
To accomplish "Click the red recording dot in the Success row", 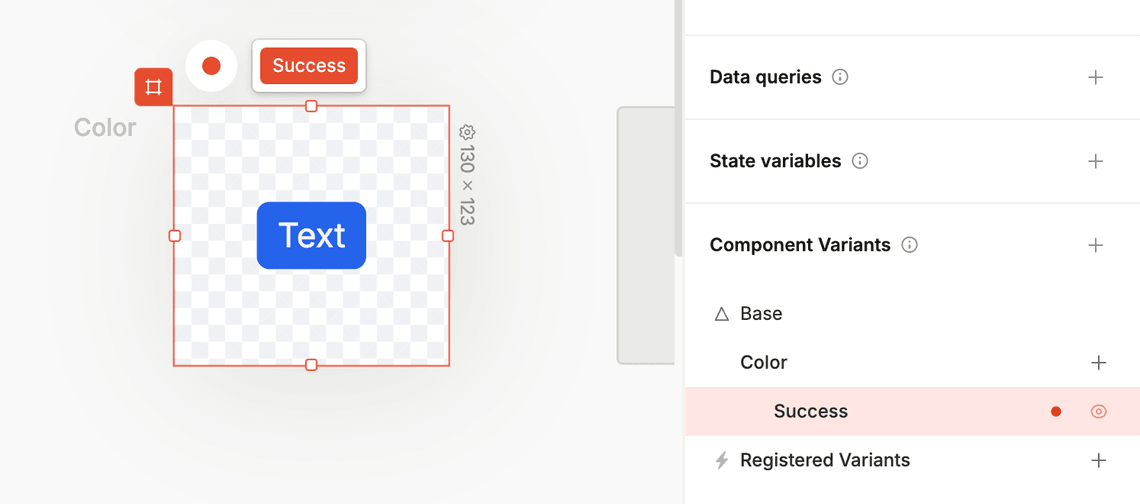I will point(1056,411).
